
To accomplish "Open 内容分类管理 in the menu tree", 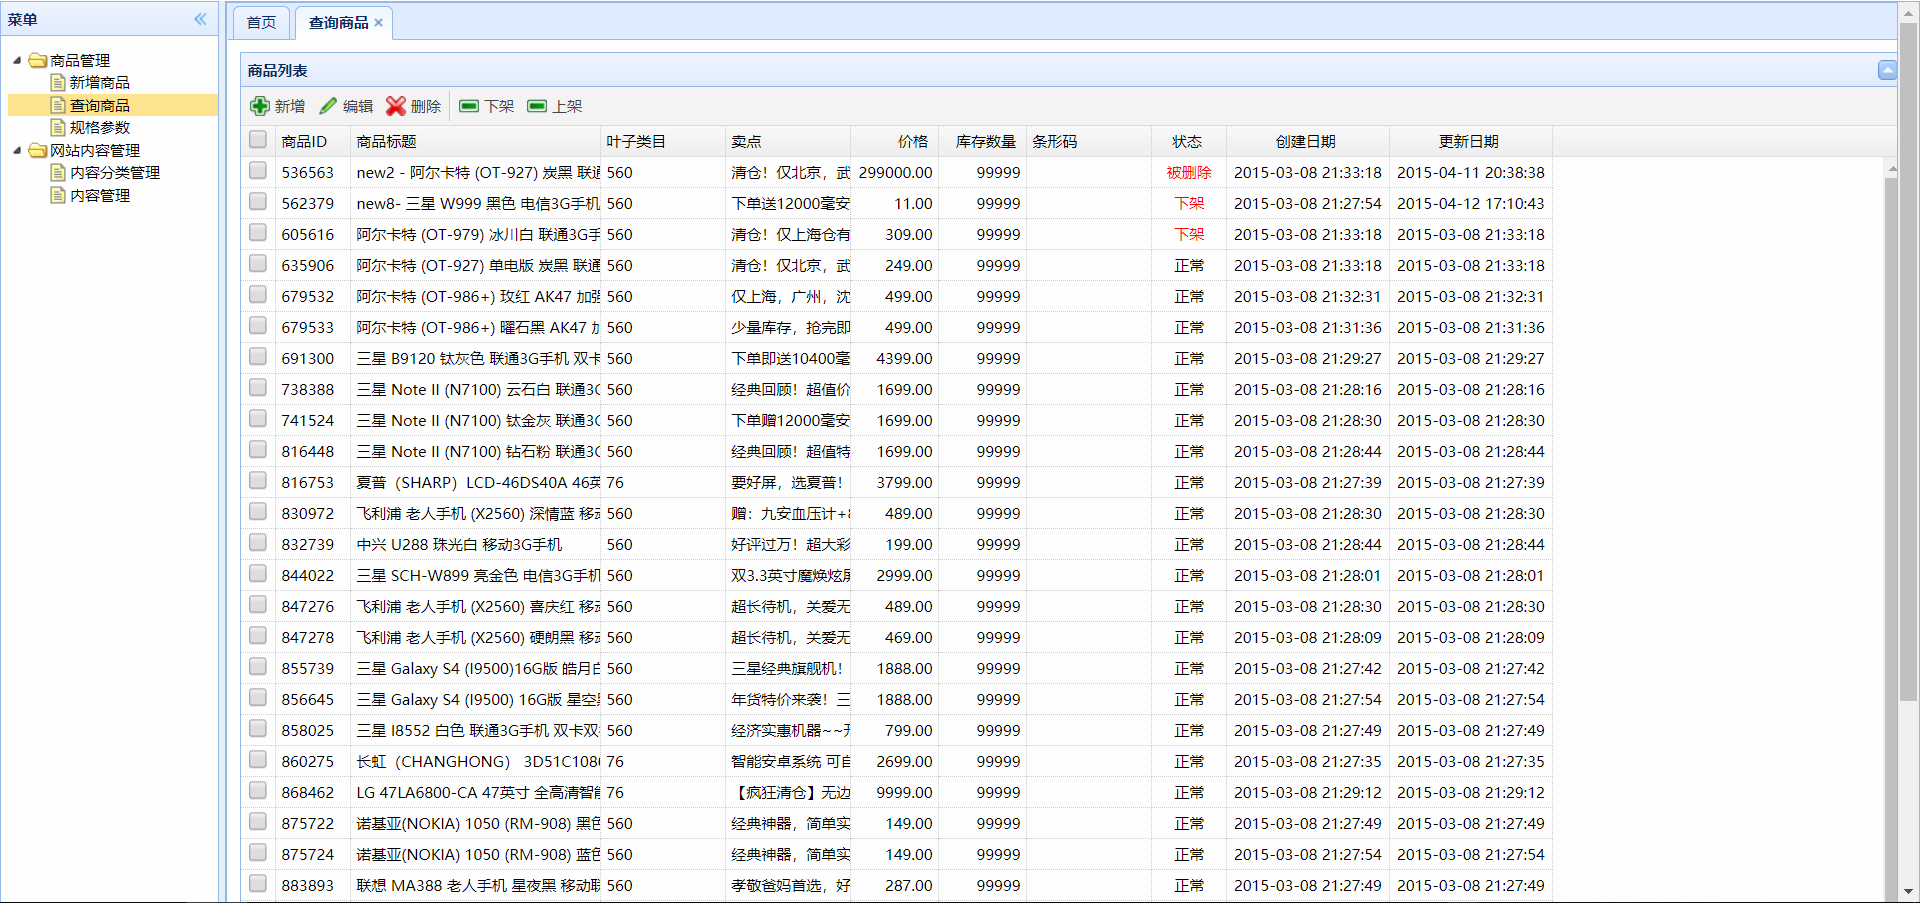I will (115, 172).
